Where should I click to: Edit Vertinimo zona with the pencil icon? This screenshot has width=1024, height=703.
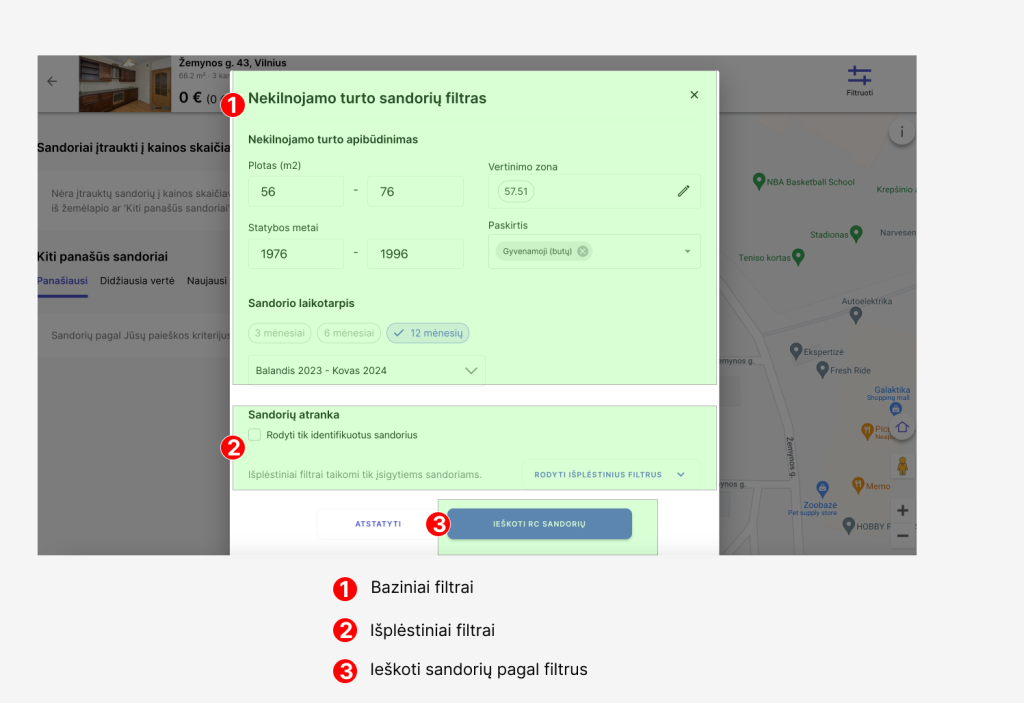[x=683, y=191]
